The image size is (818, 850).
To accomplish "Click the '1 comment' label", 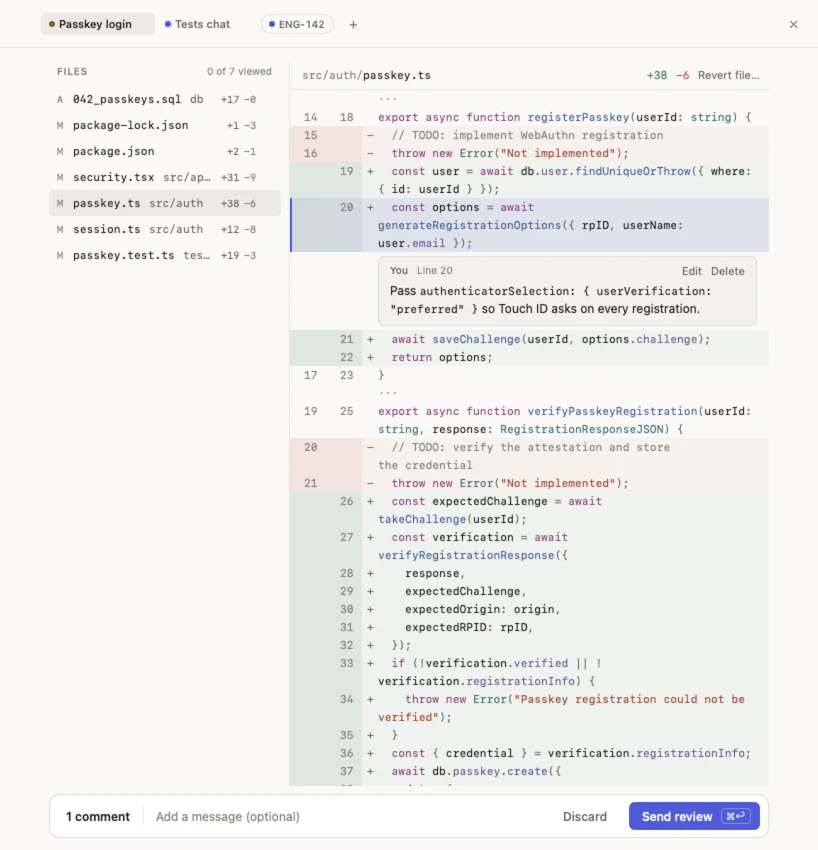I will pyautogui.click(x=98, y=816).
